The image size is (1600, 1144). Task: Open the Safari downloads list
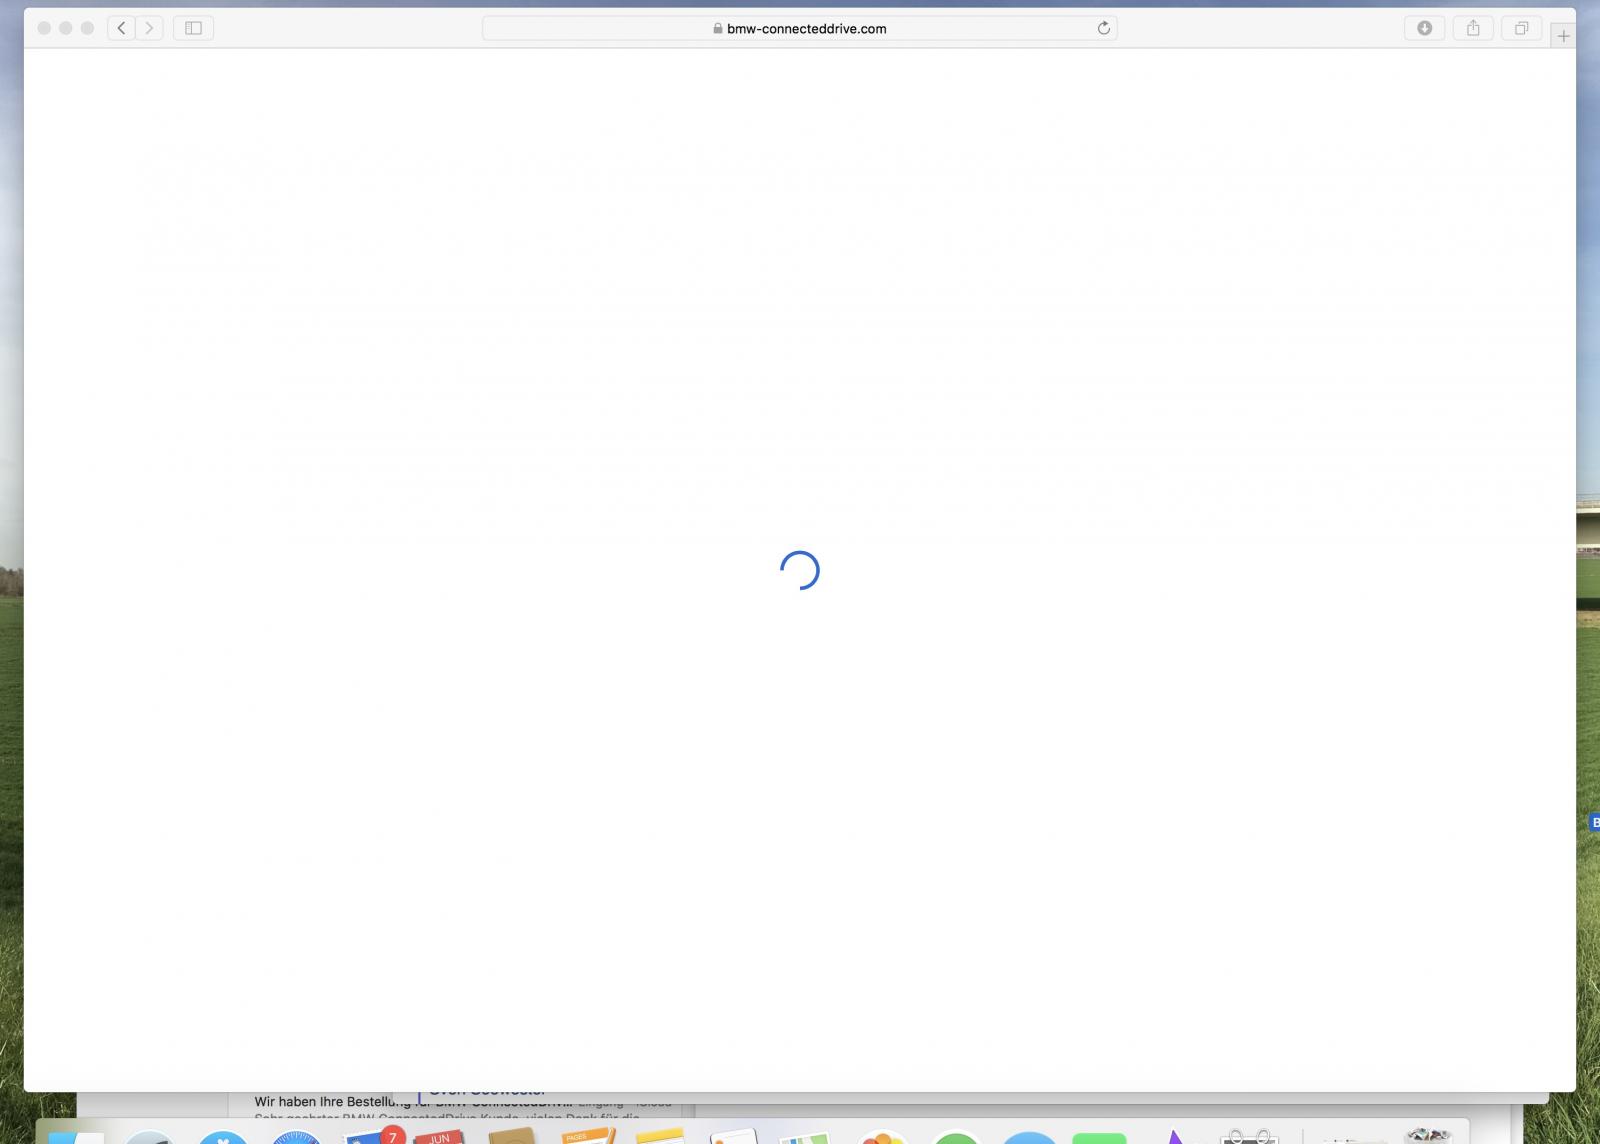click(1424, 28)
